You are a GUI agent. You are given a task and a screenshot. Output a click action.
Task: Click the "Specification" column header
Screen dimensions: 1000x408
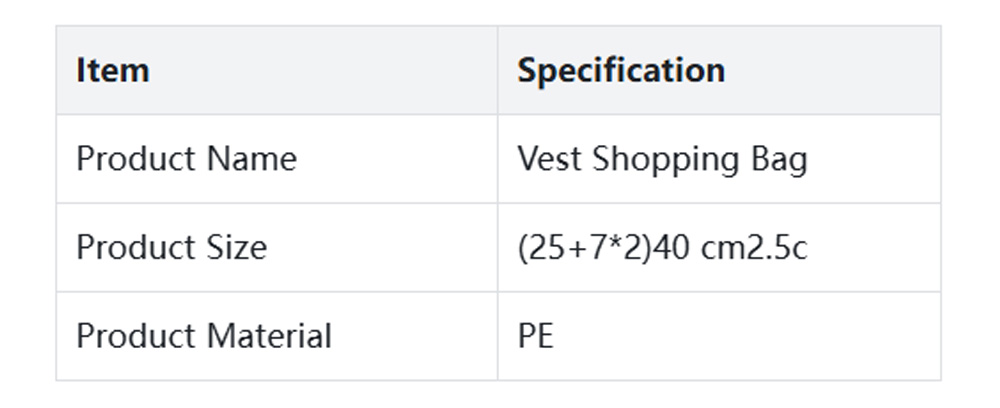point(620,71)
